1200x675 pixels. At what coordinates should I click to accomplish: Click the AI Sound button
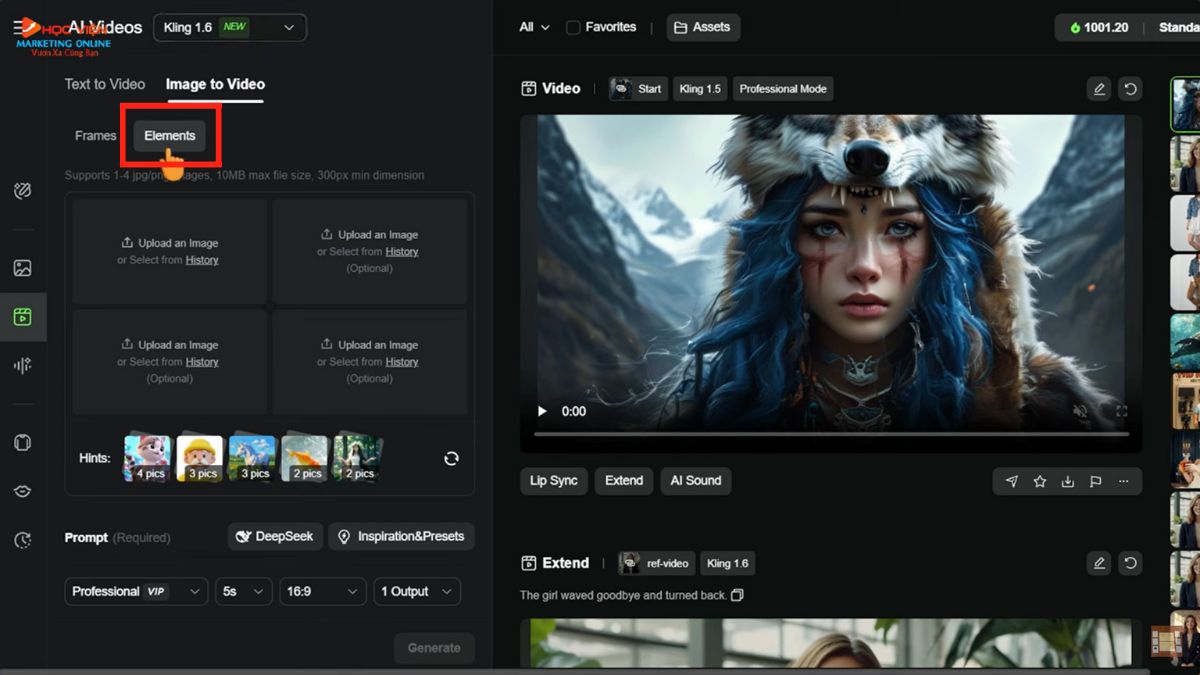(696, 481)
